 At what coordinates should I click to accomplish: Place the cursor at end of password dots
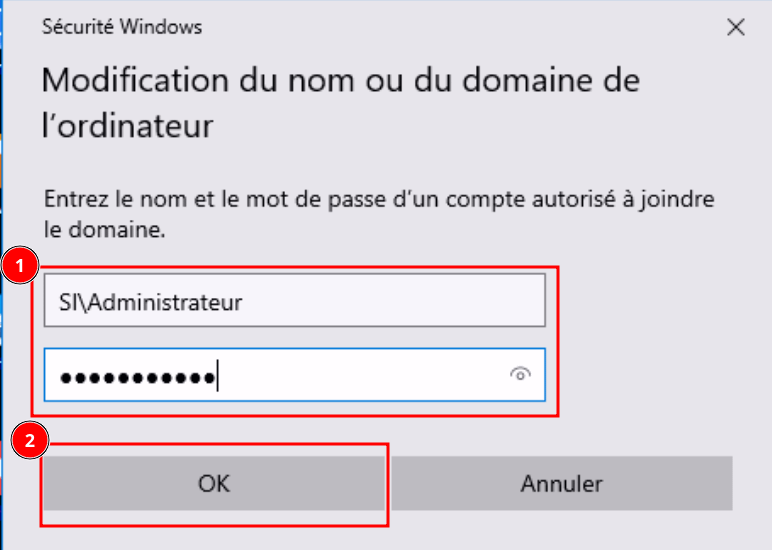[x=218, y=377]
